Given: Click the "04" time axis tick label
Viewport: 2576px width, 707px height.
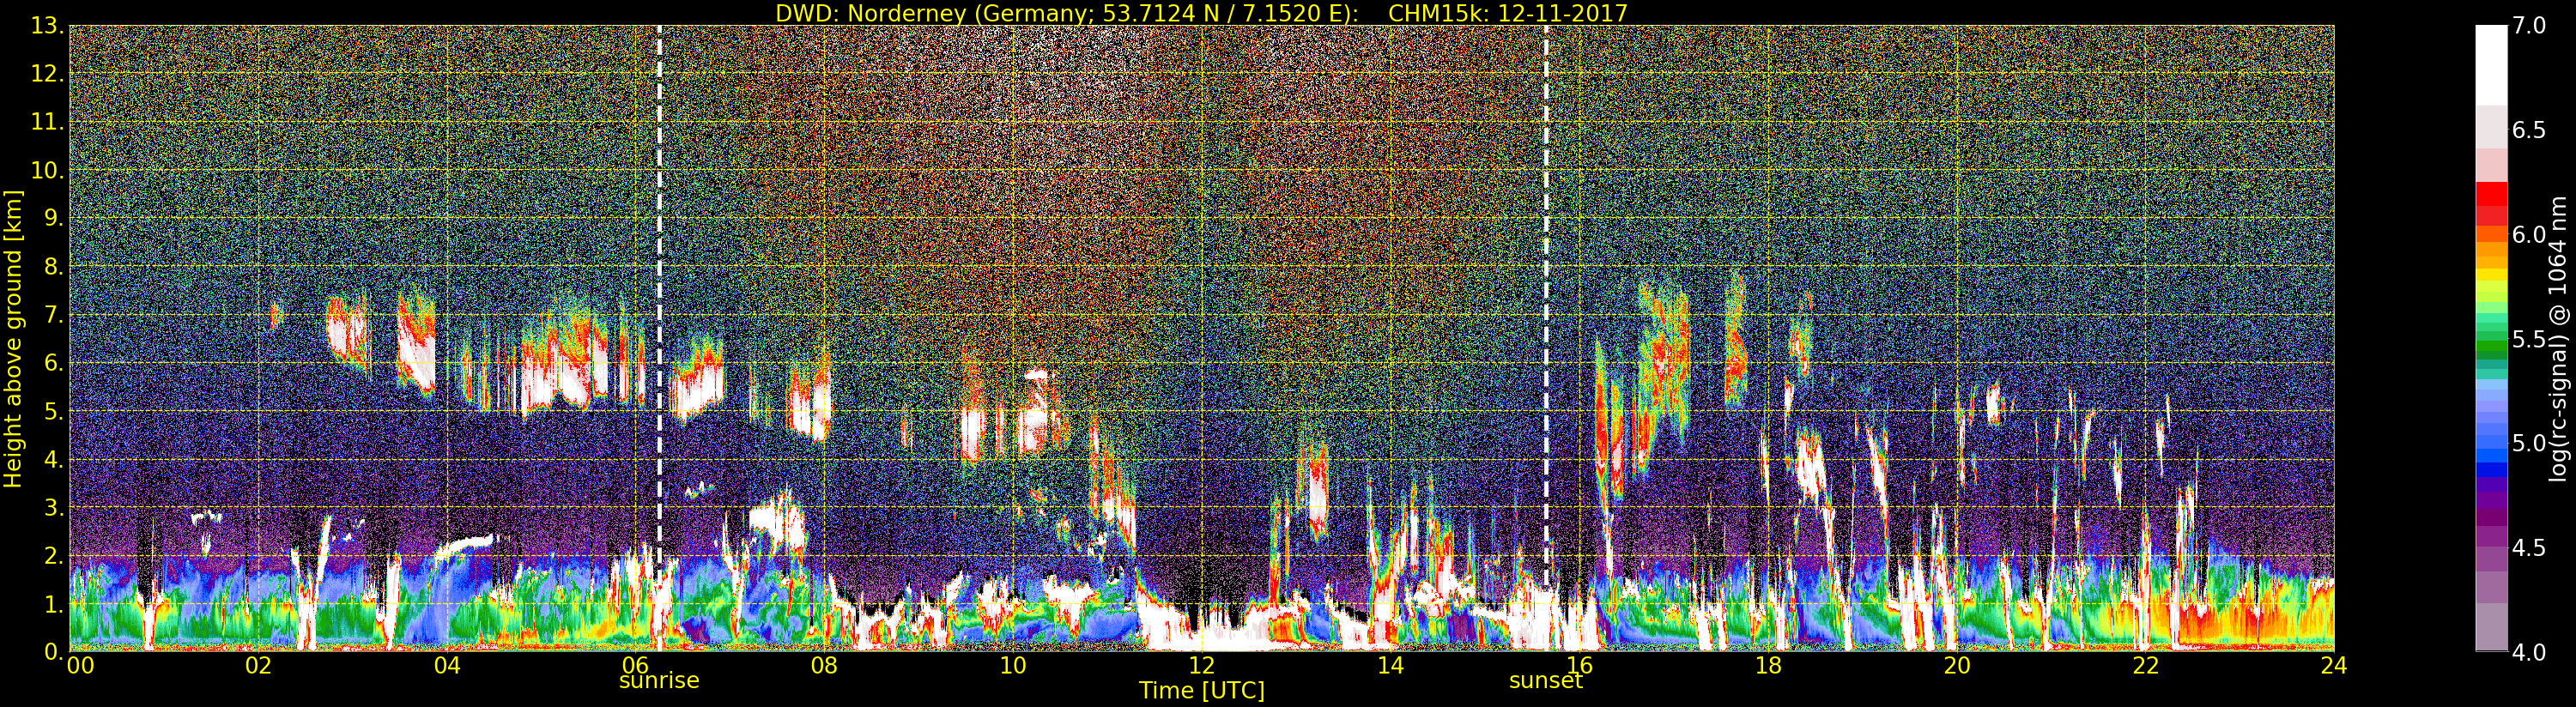Looking at the screenshot, I should (x=447, y=665).
